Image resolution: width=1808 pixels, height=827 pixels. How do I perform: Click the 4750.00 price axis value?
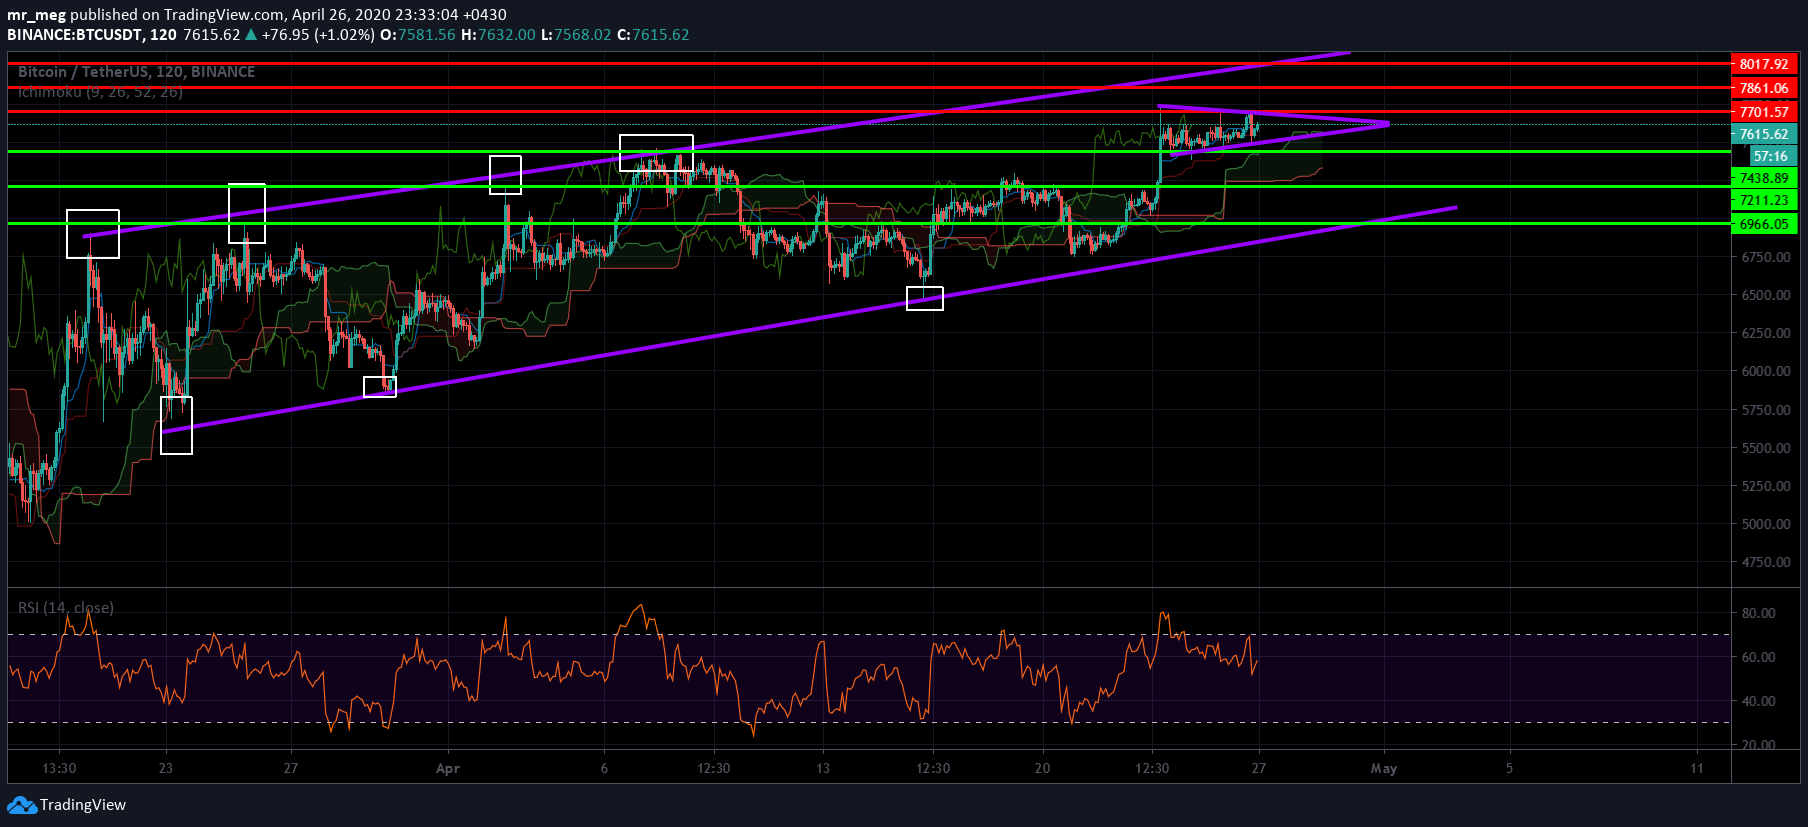(x=1766, y=562)
